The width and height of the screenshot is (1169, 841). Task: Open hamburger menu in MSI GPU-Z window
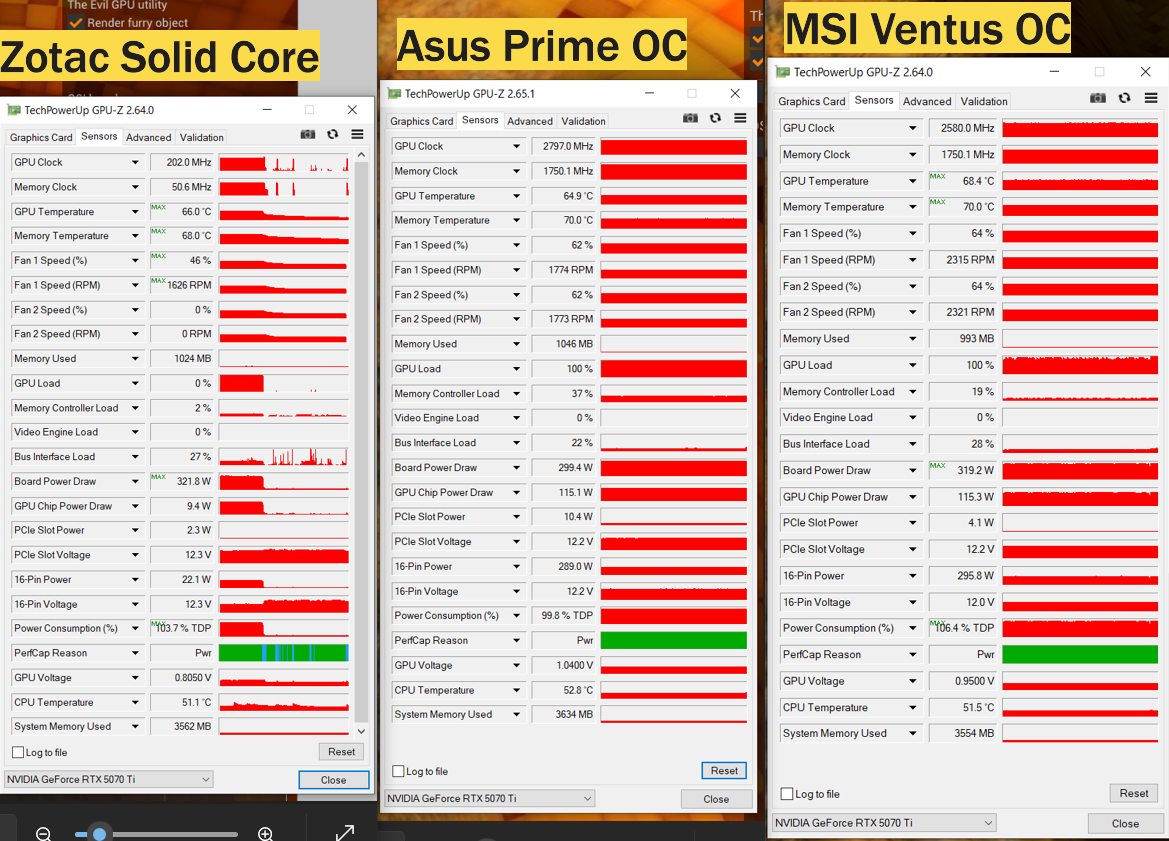coord(1151,98)
